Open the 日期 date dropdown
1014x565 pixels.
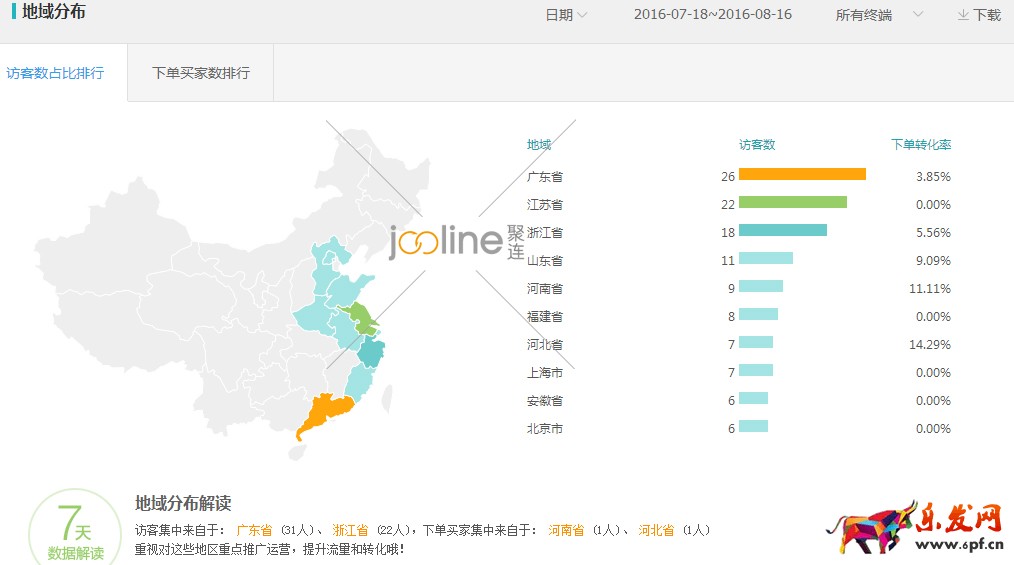point(566,15)
